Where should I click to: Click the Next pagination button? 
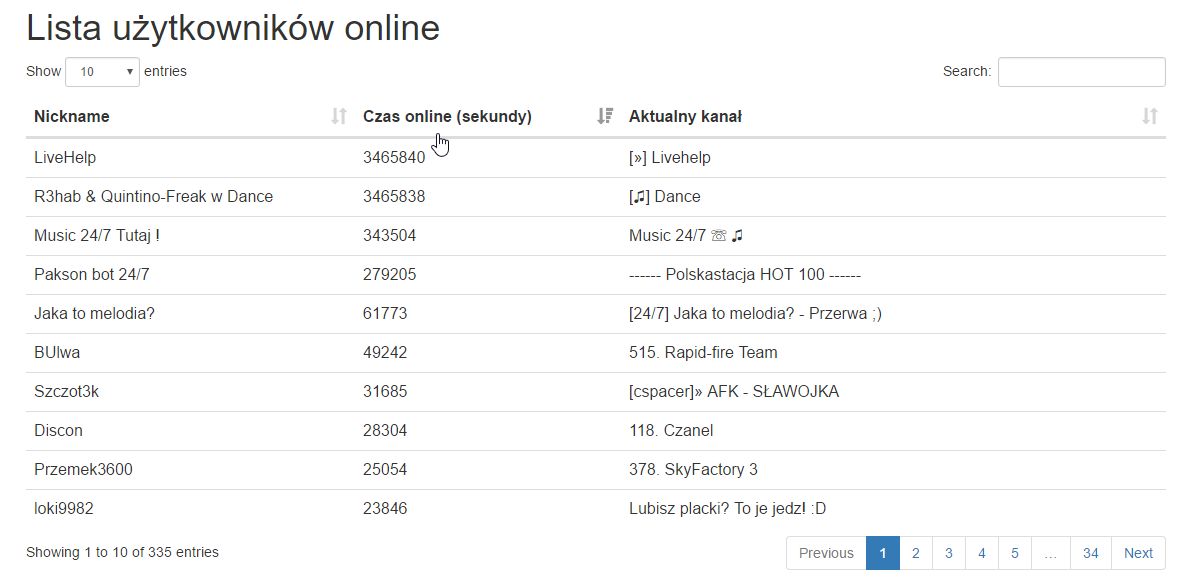point(1138,553)
